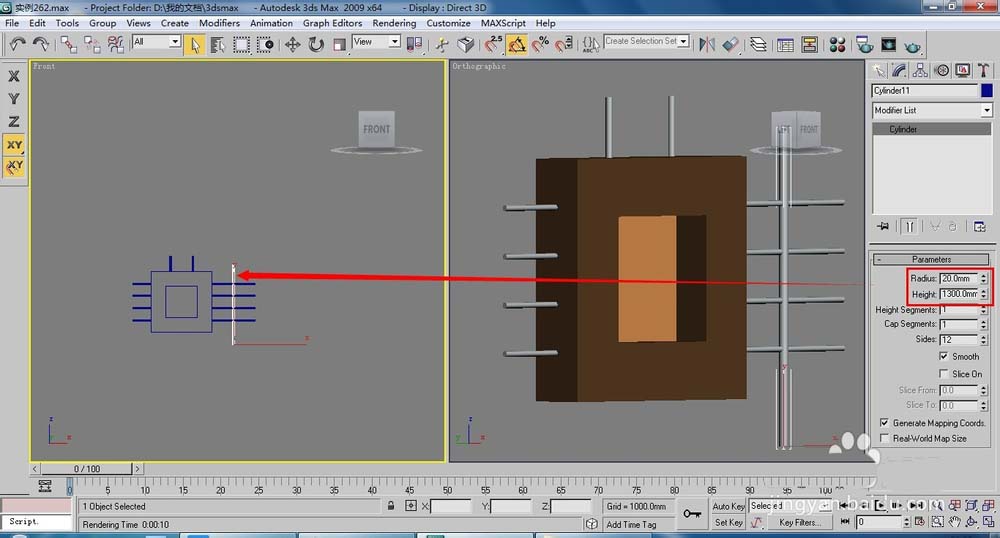The image size is (1000, 538).
Task: Open the Material Editor spheres icon
Action: coord(837,45)
